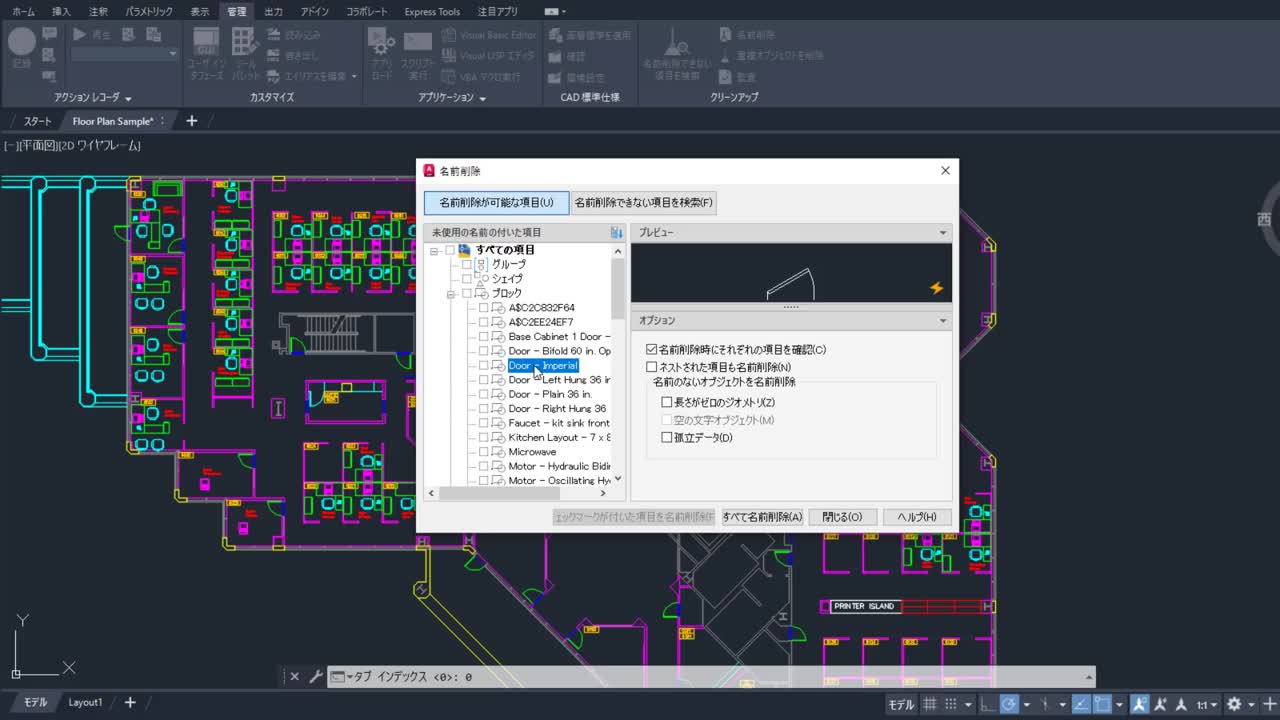The image size is (1280, 720).
Task: Open the workspace gear icon in status bar
Action: coord(1234,704)
